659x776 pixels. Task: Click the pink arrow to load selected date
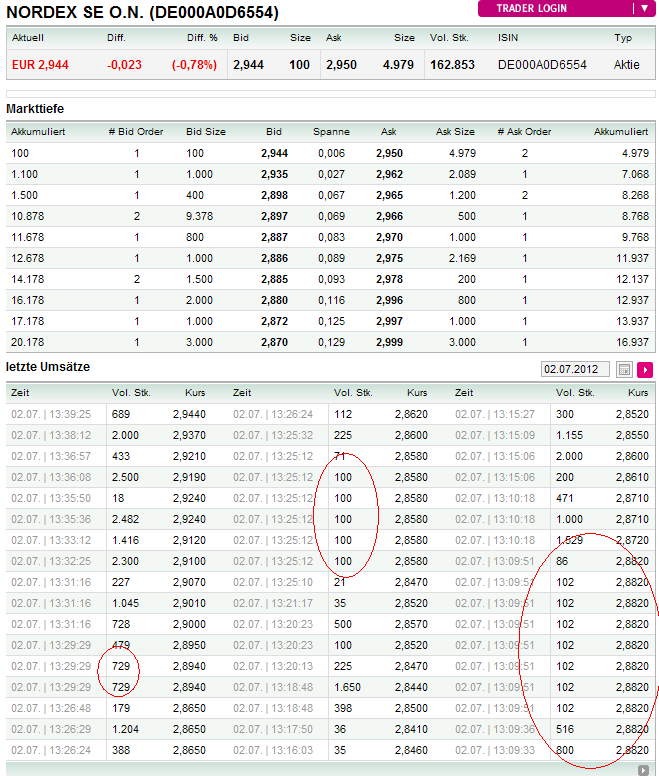(645, 370)
